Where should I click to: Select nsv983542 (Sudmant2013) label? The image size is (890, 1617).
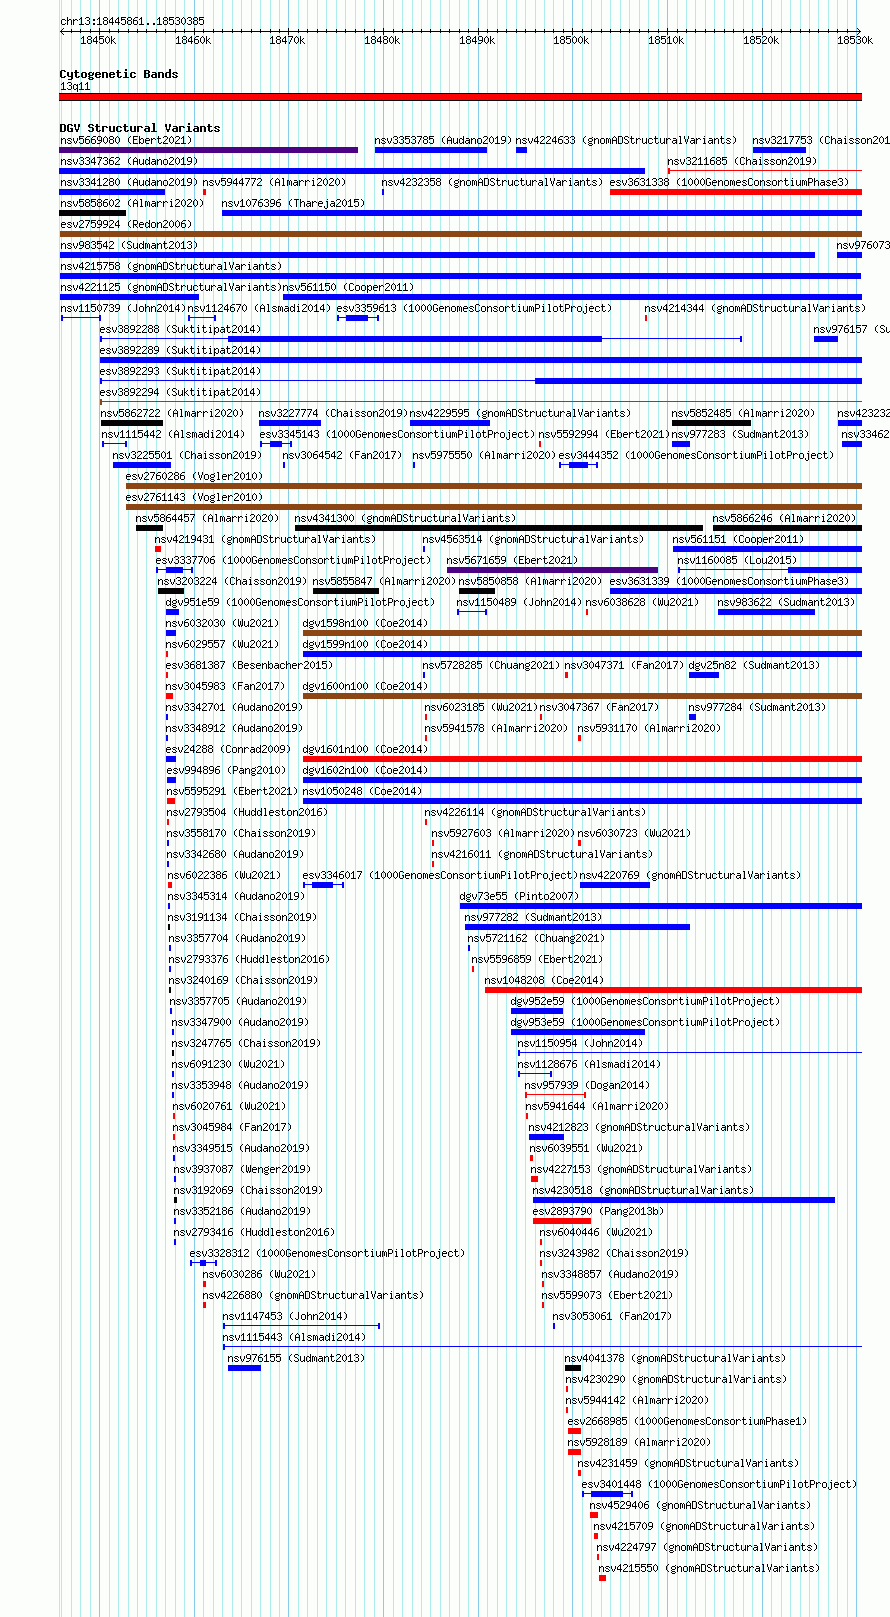tap(129, 245)
